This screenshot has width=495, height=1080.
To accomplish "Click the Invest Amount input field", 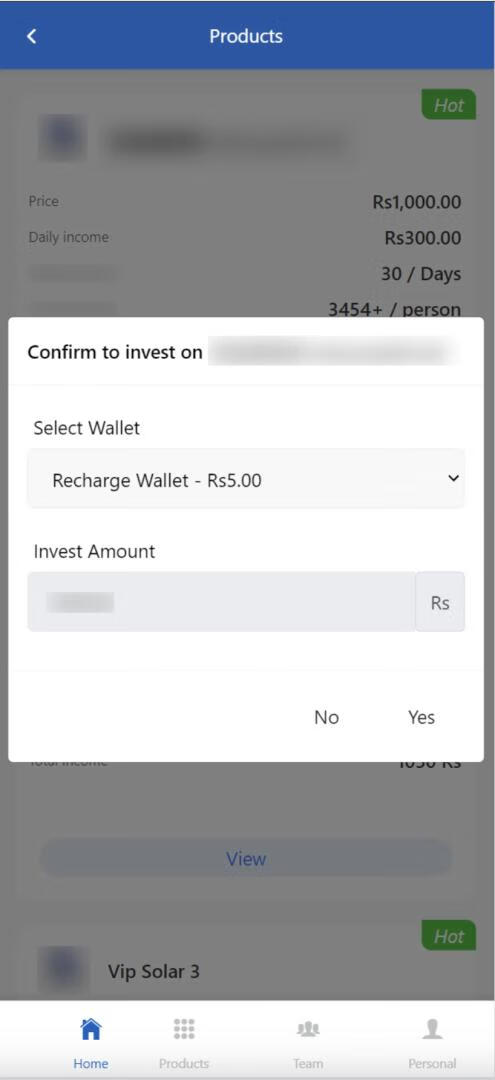I will point(222,602).
